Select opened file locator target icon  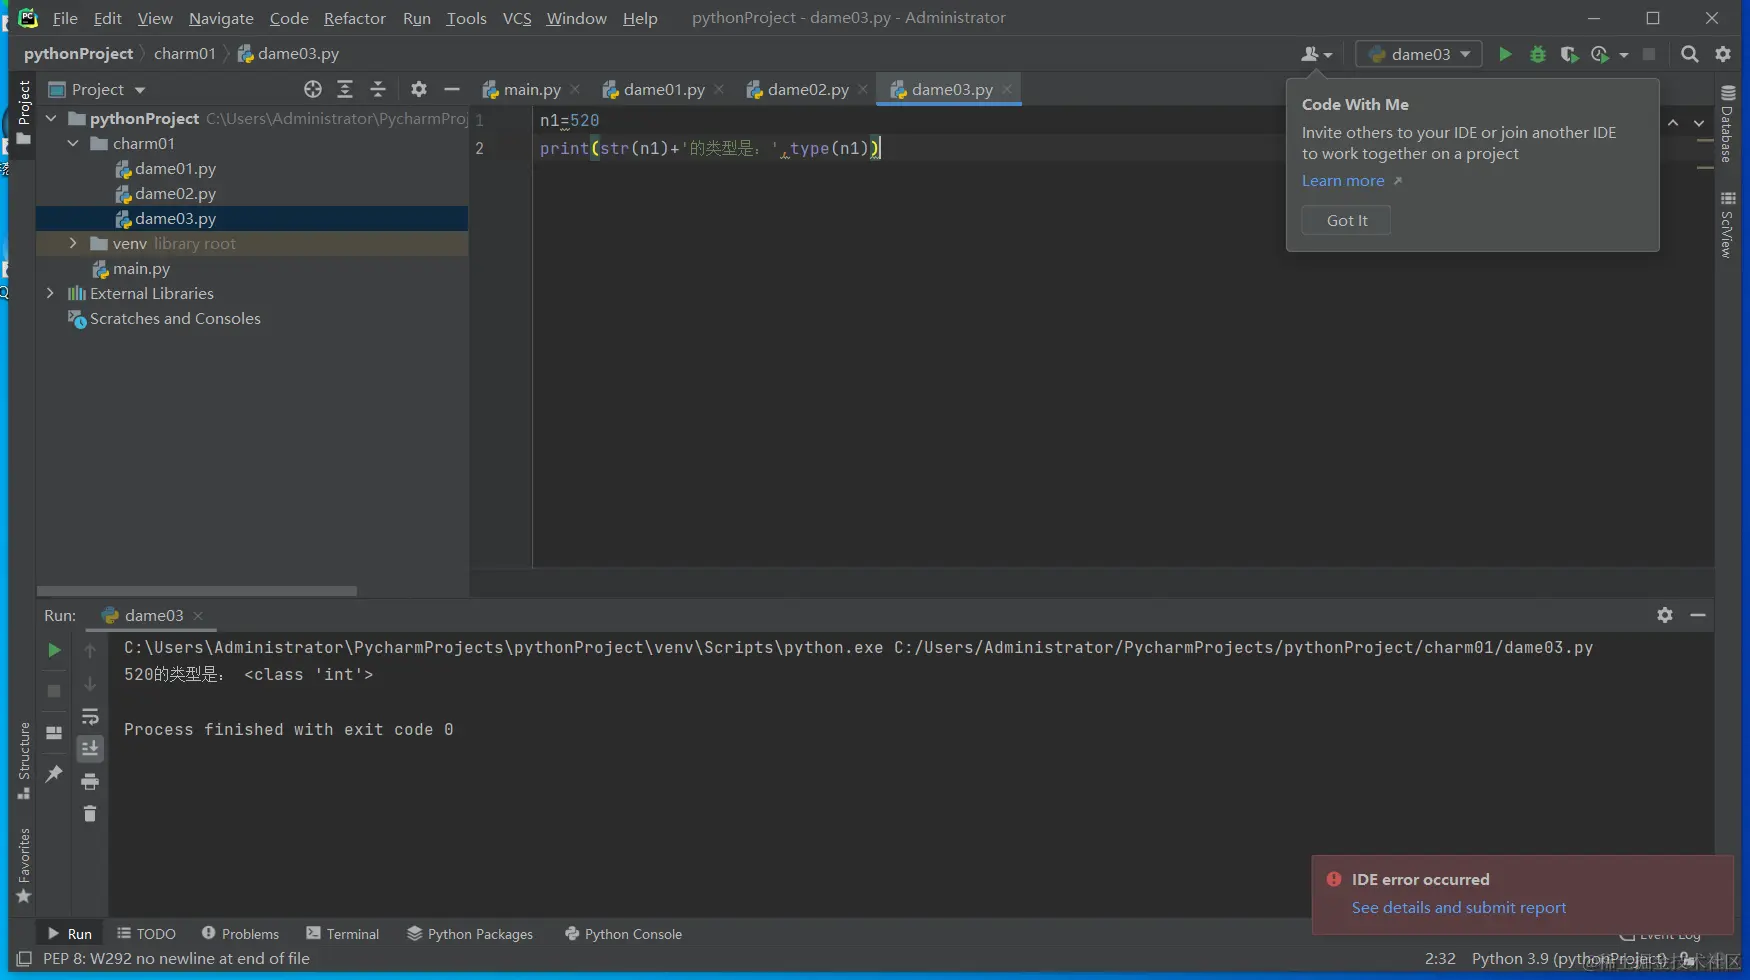click(x=313, y=89)
